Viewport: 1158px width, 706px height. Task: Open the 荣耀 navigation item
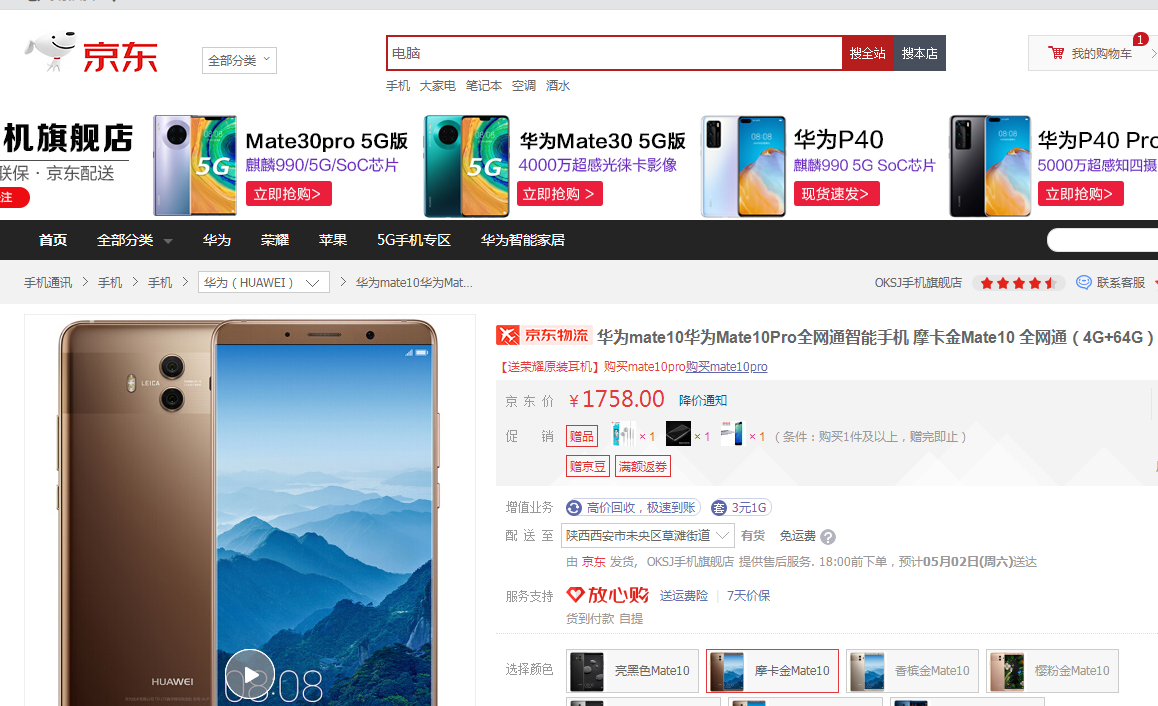[275, 240]
